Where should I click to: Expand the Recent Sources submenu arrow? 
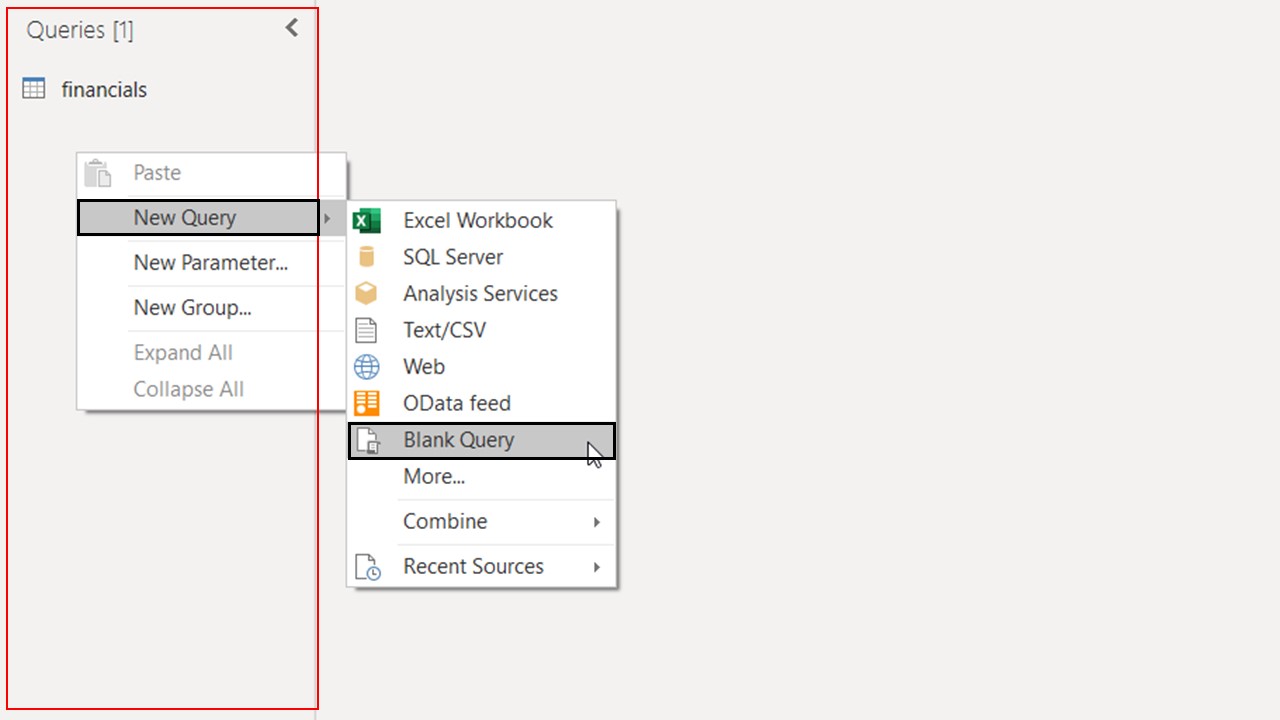(597, 567)
